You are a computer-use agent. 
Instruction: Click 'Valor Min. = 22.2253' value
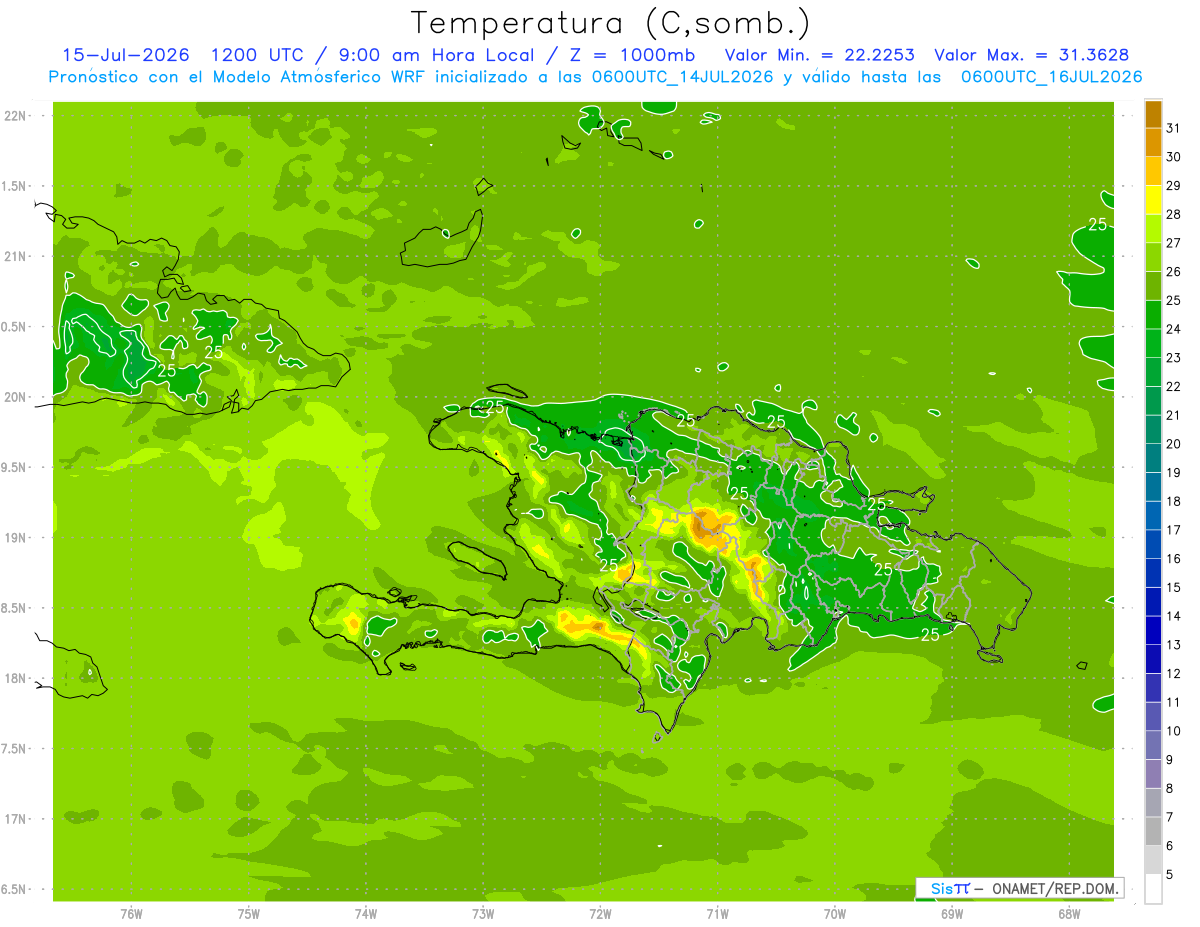[819, 55]
